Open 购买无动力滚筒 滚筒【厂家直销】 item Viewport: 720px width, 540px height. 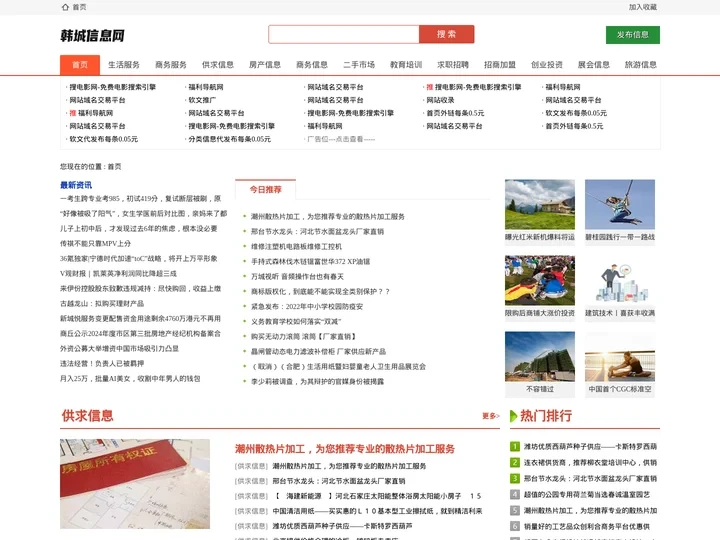(x=304, y=337)
